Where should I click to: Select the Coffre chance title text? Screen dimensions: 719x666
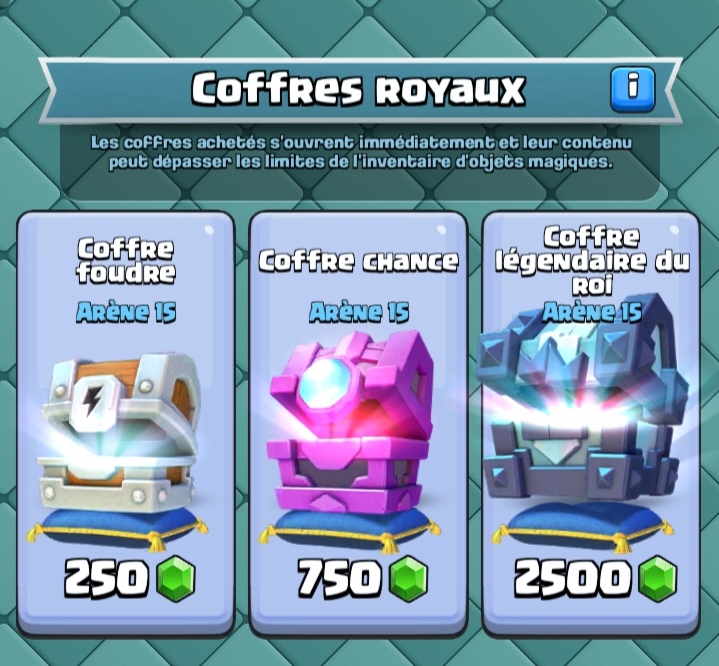click(x=359, y=261)
